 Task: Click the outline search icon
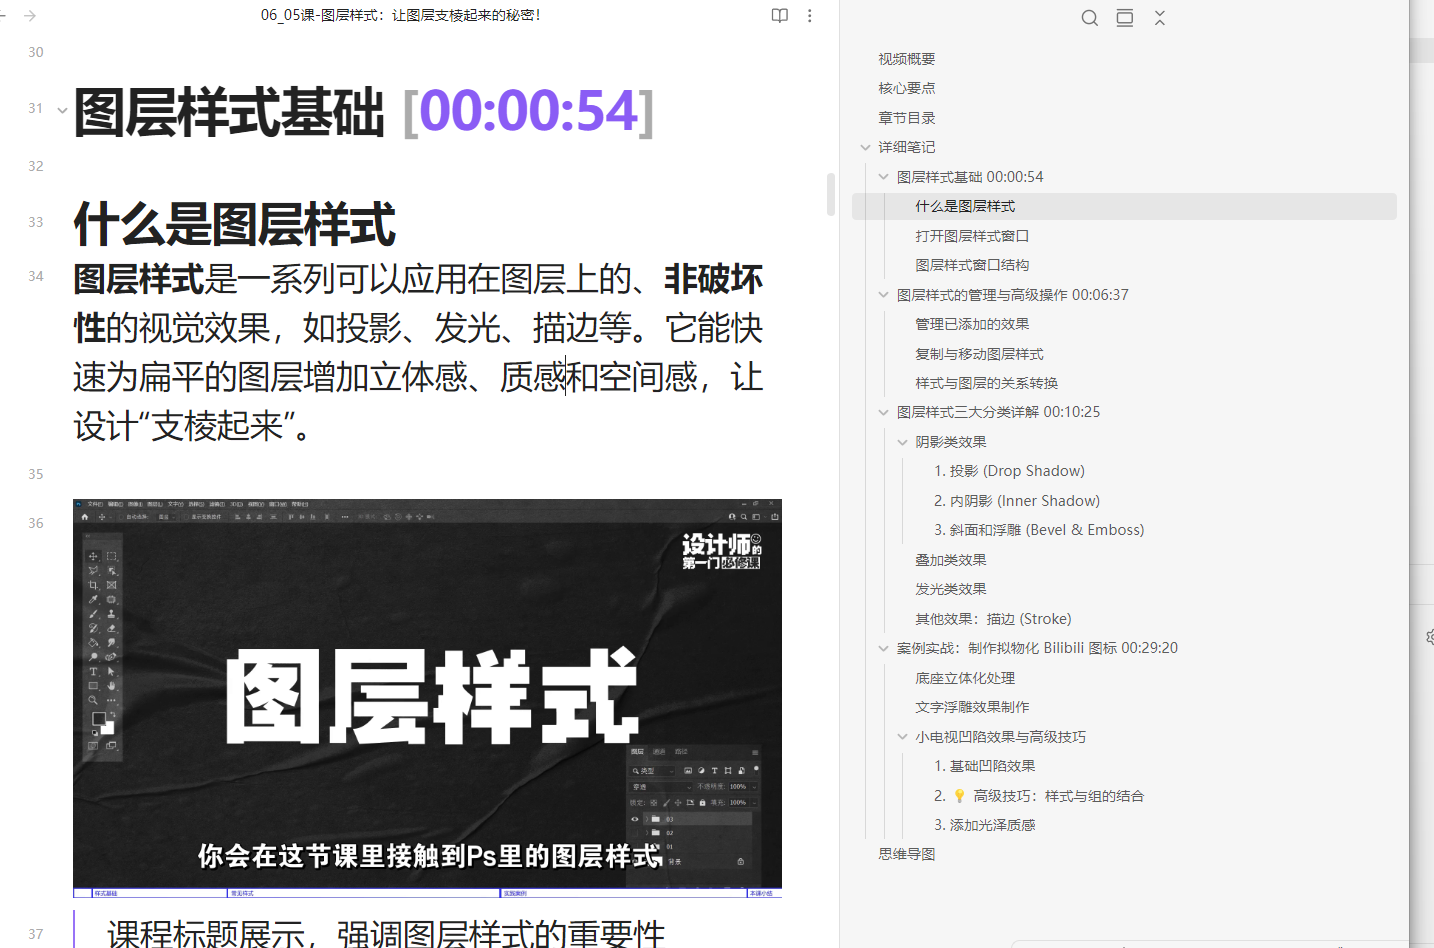tap(1089, 18)
